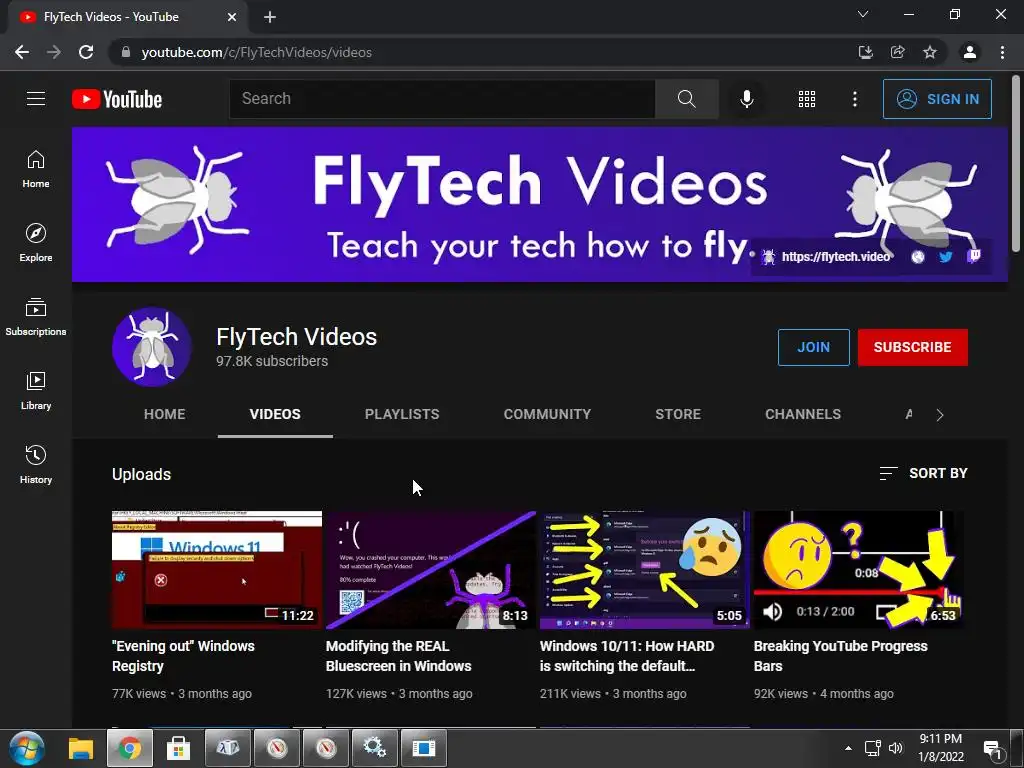Switch to the HOME channel tab
Image resolution: width=1024 pixels, height=768 pixels.
click(x=165, y=414)
